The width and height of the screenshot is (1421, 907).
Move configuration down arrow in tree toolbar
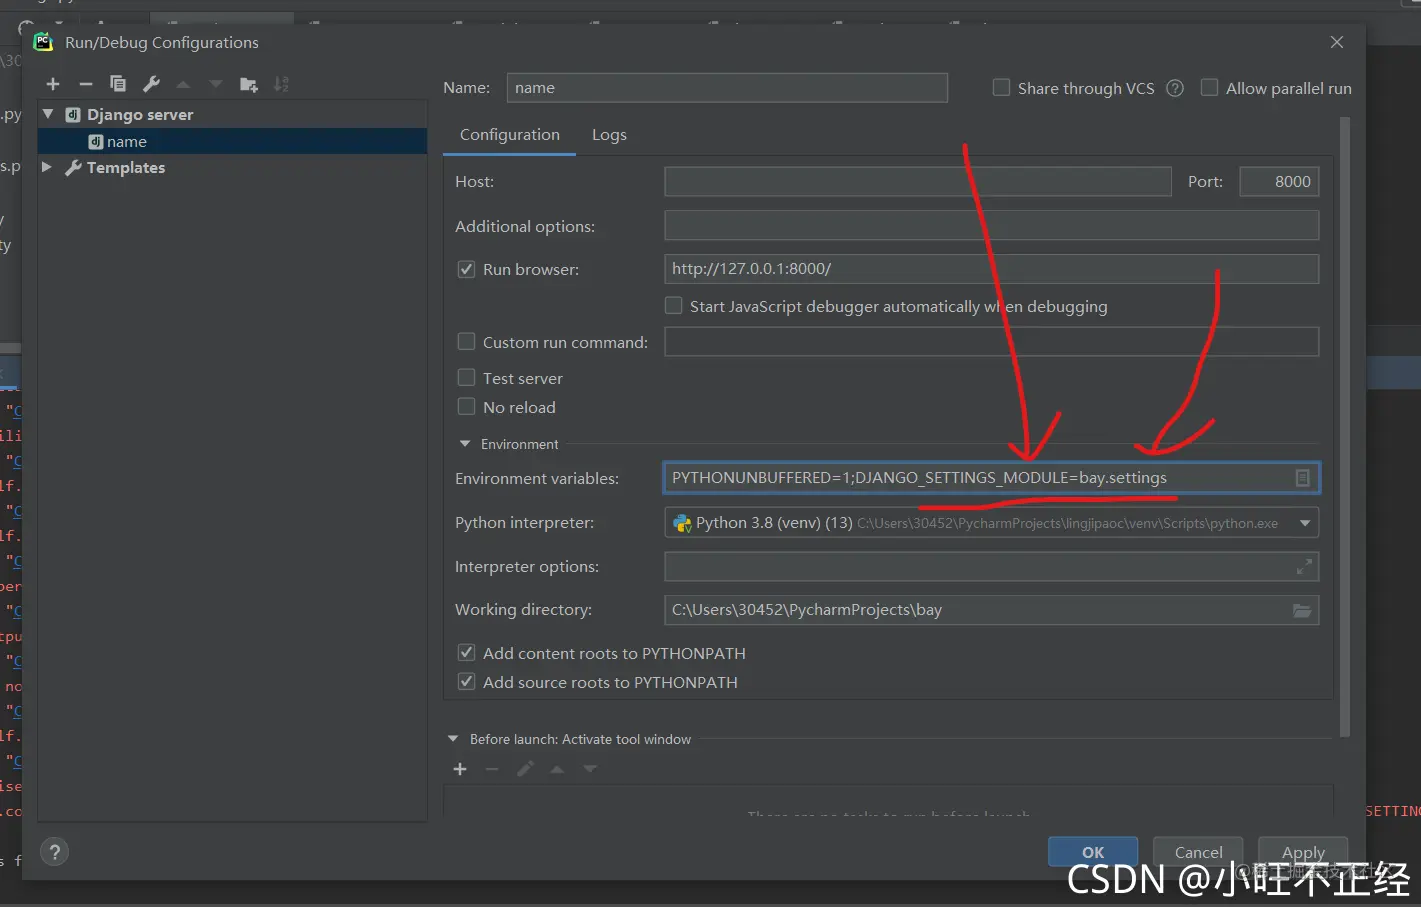point(215,84)
